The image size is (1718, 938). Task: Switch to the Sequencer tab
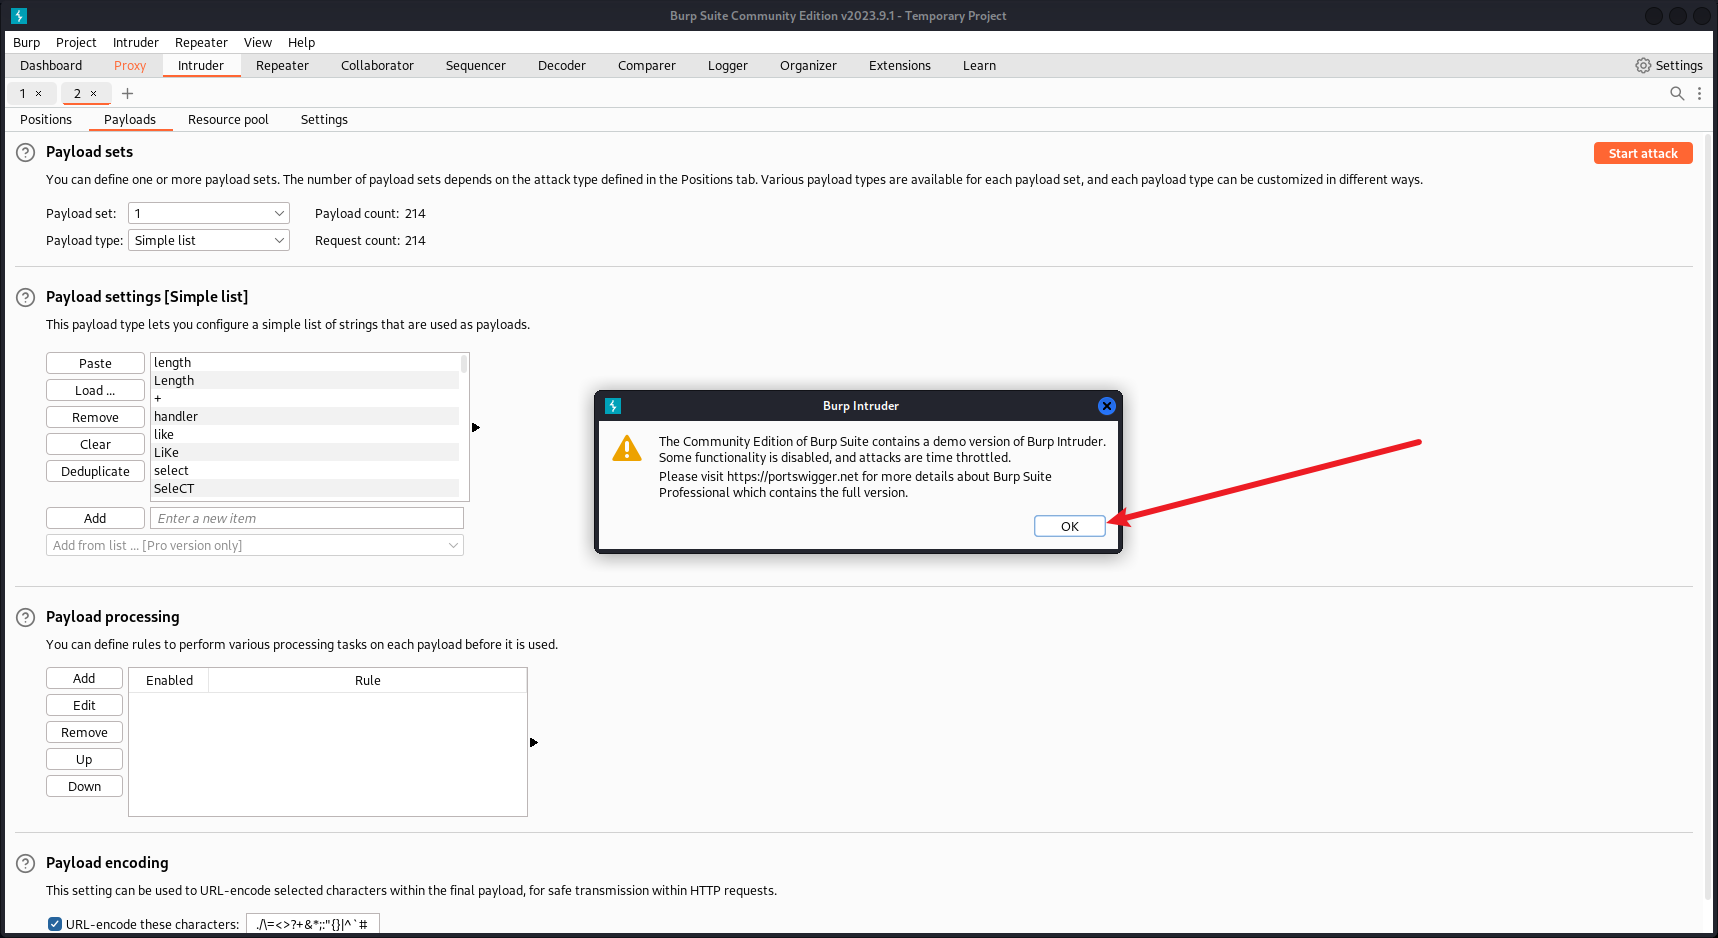[x=476, y=65]
